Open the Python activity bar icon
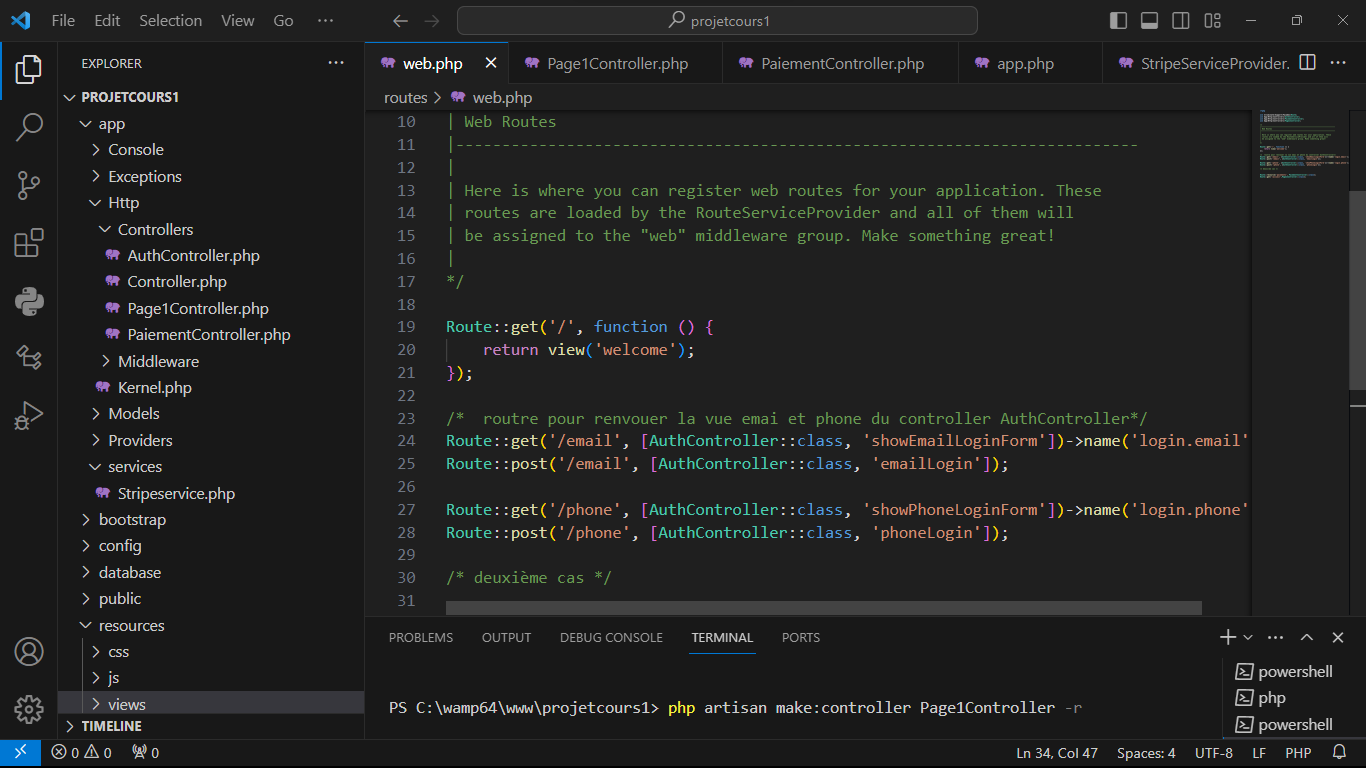The height and width of the screenshot is (768, 1366). (x=29, y=300)
